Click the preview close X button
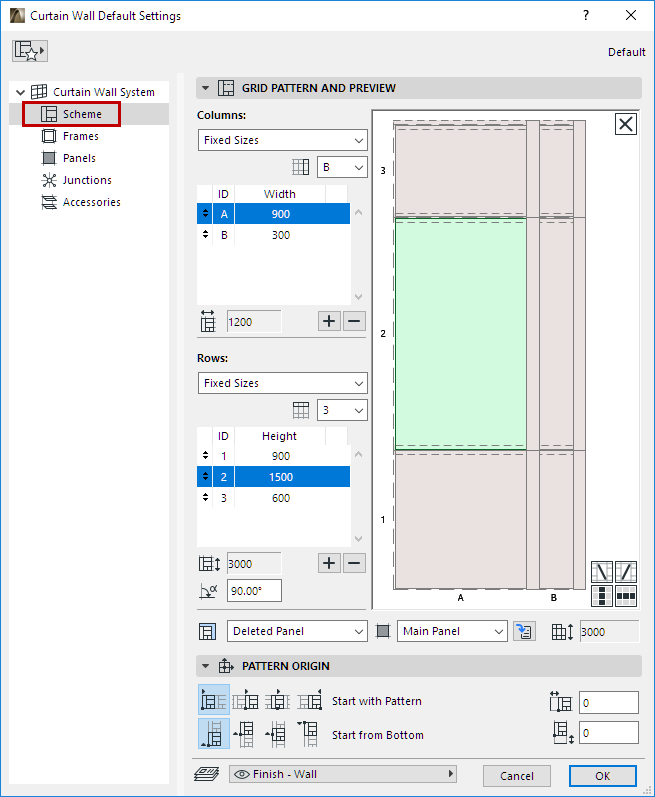This screenshot has height=797, width=655. point(626,124)
